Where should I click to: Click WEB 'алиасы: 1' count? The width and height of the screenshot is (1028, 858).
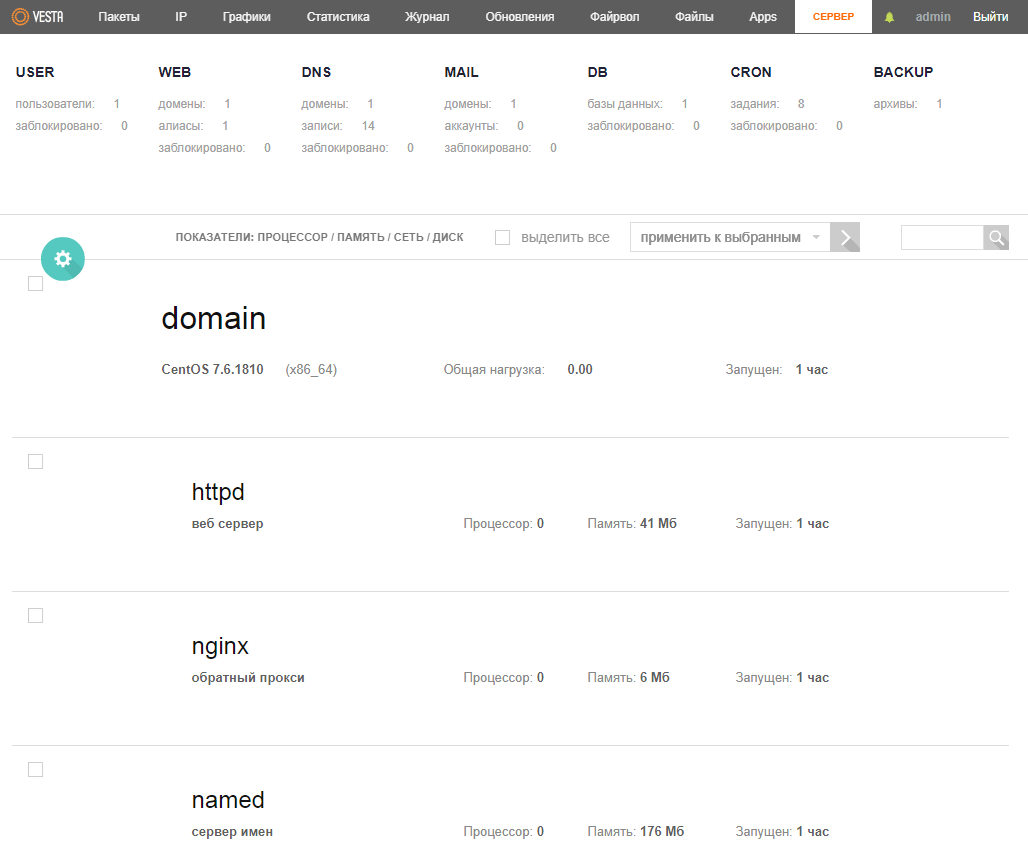(193, 126)
